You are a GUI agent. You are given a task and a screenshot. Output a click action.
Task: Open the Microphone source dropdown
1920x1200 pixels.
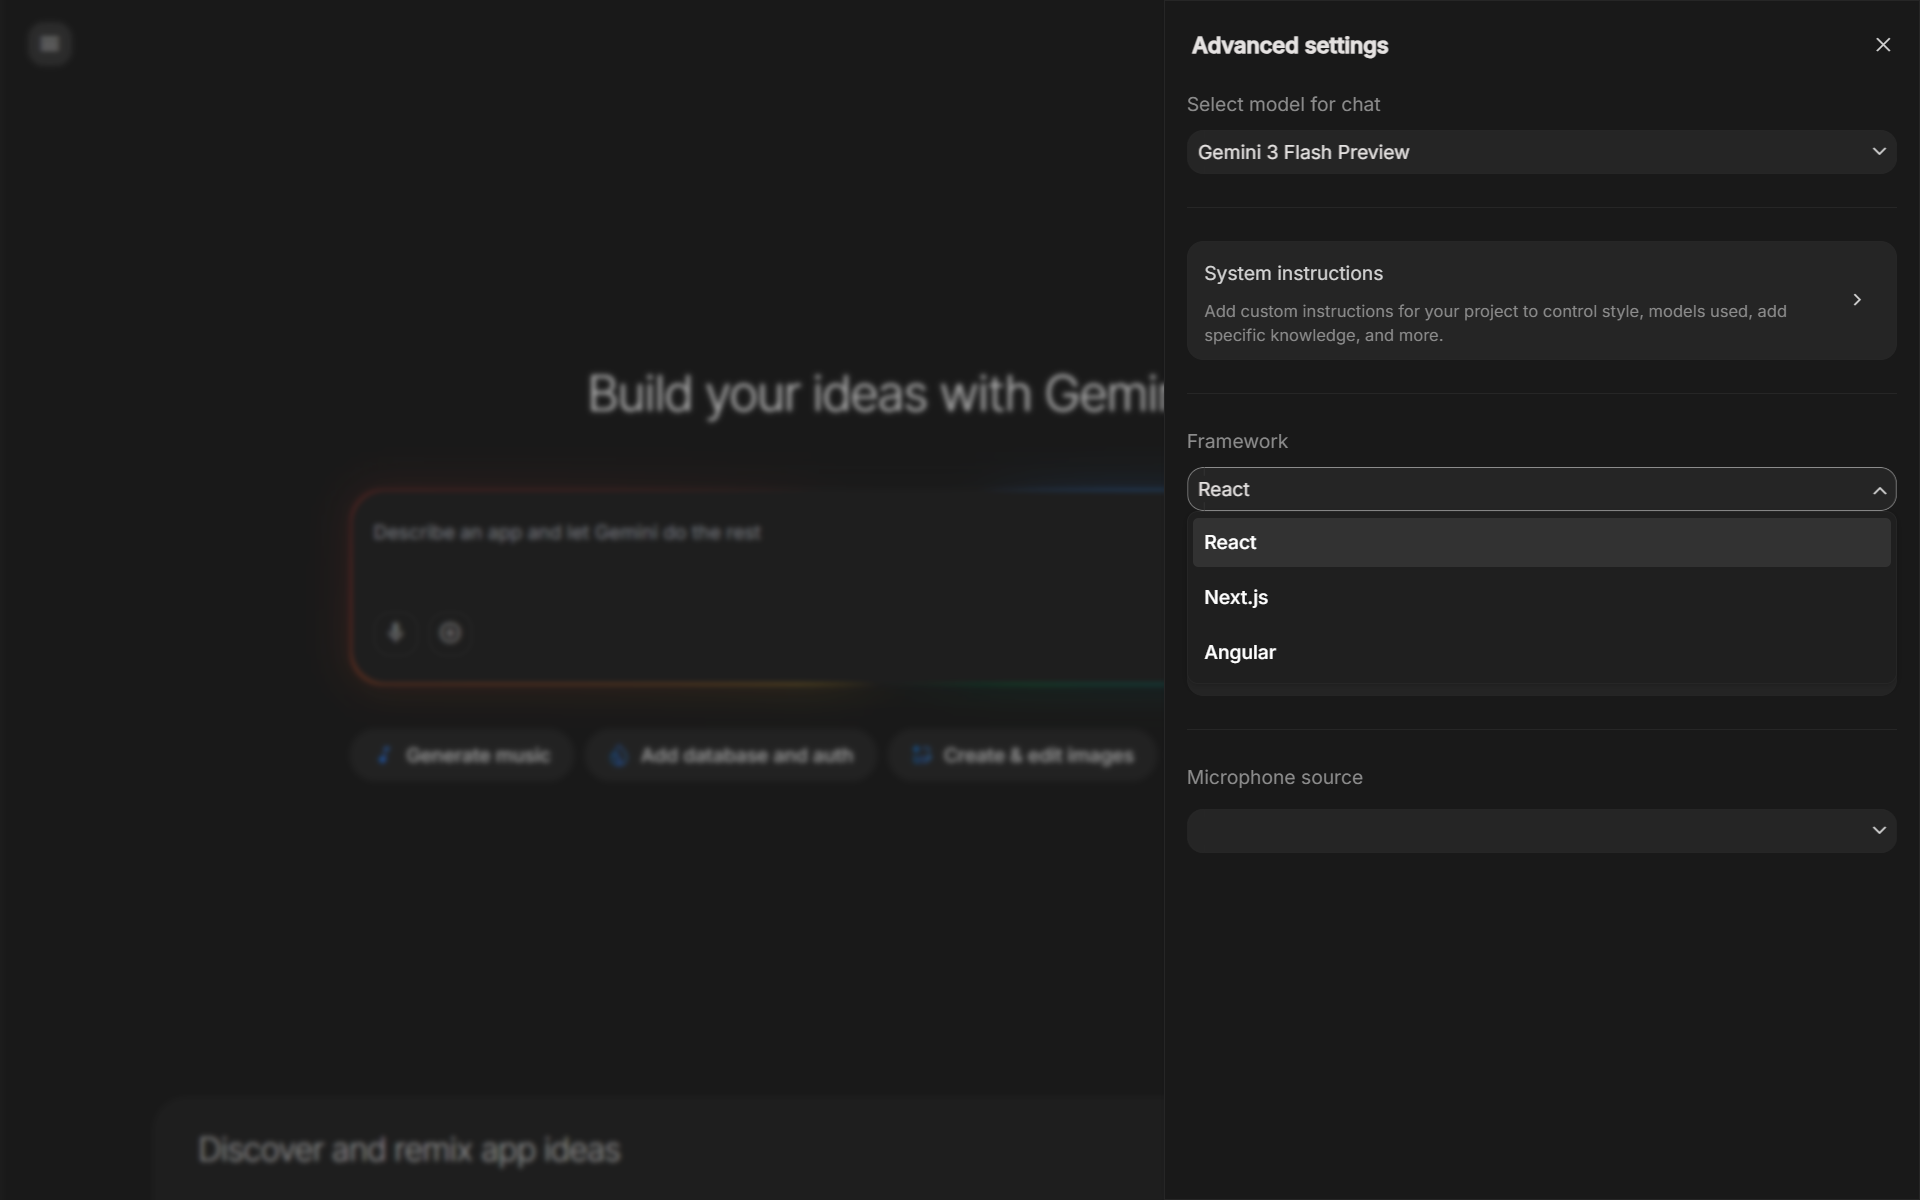click(1541, 831)
